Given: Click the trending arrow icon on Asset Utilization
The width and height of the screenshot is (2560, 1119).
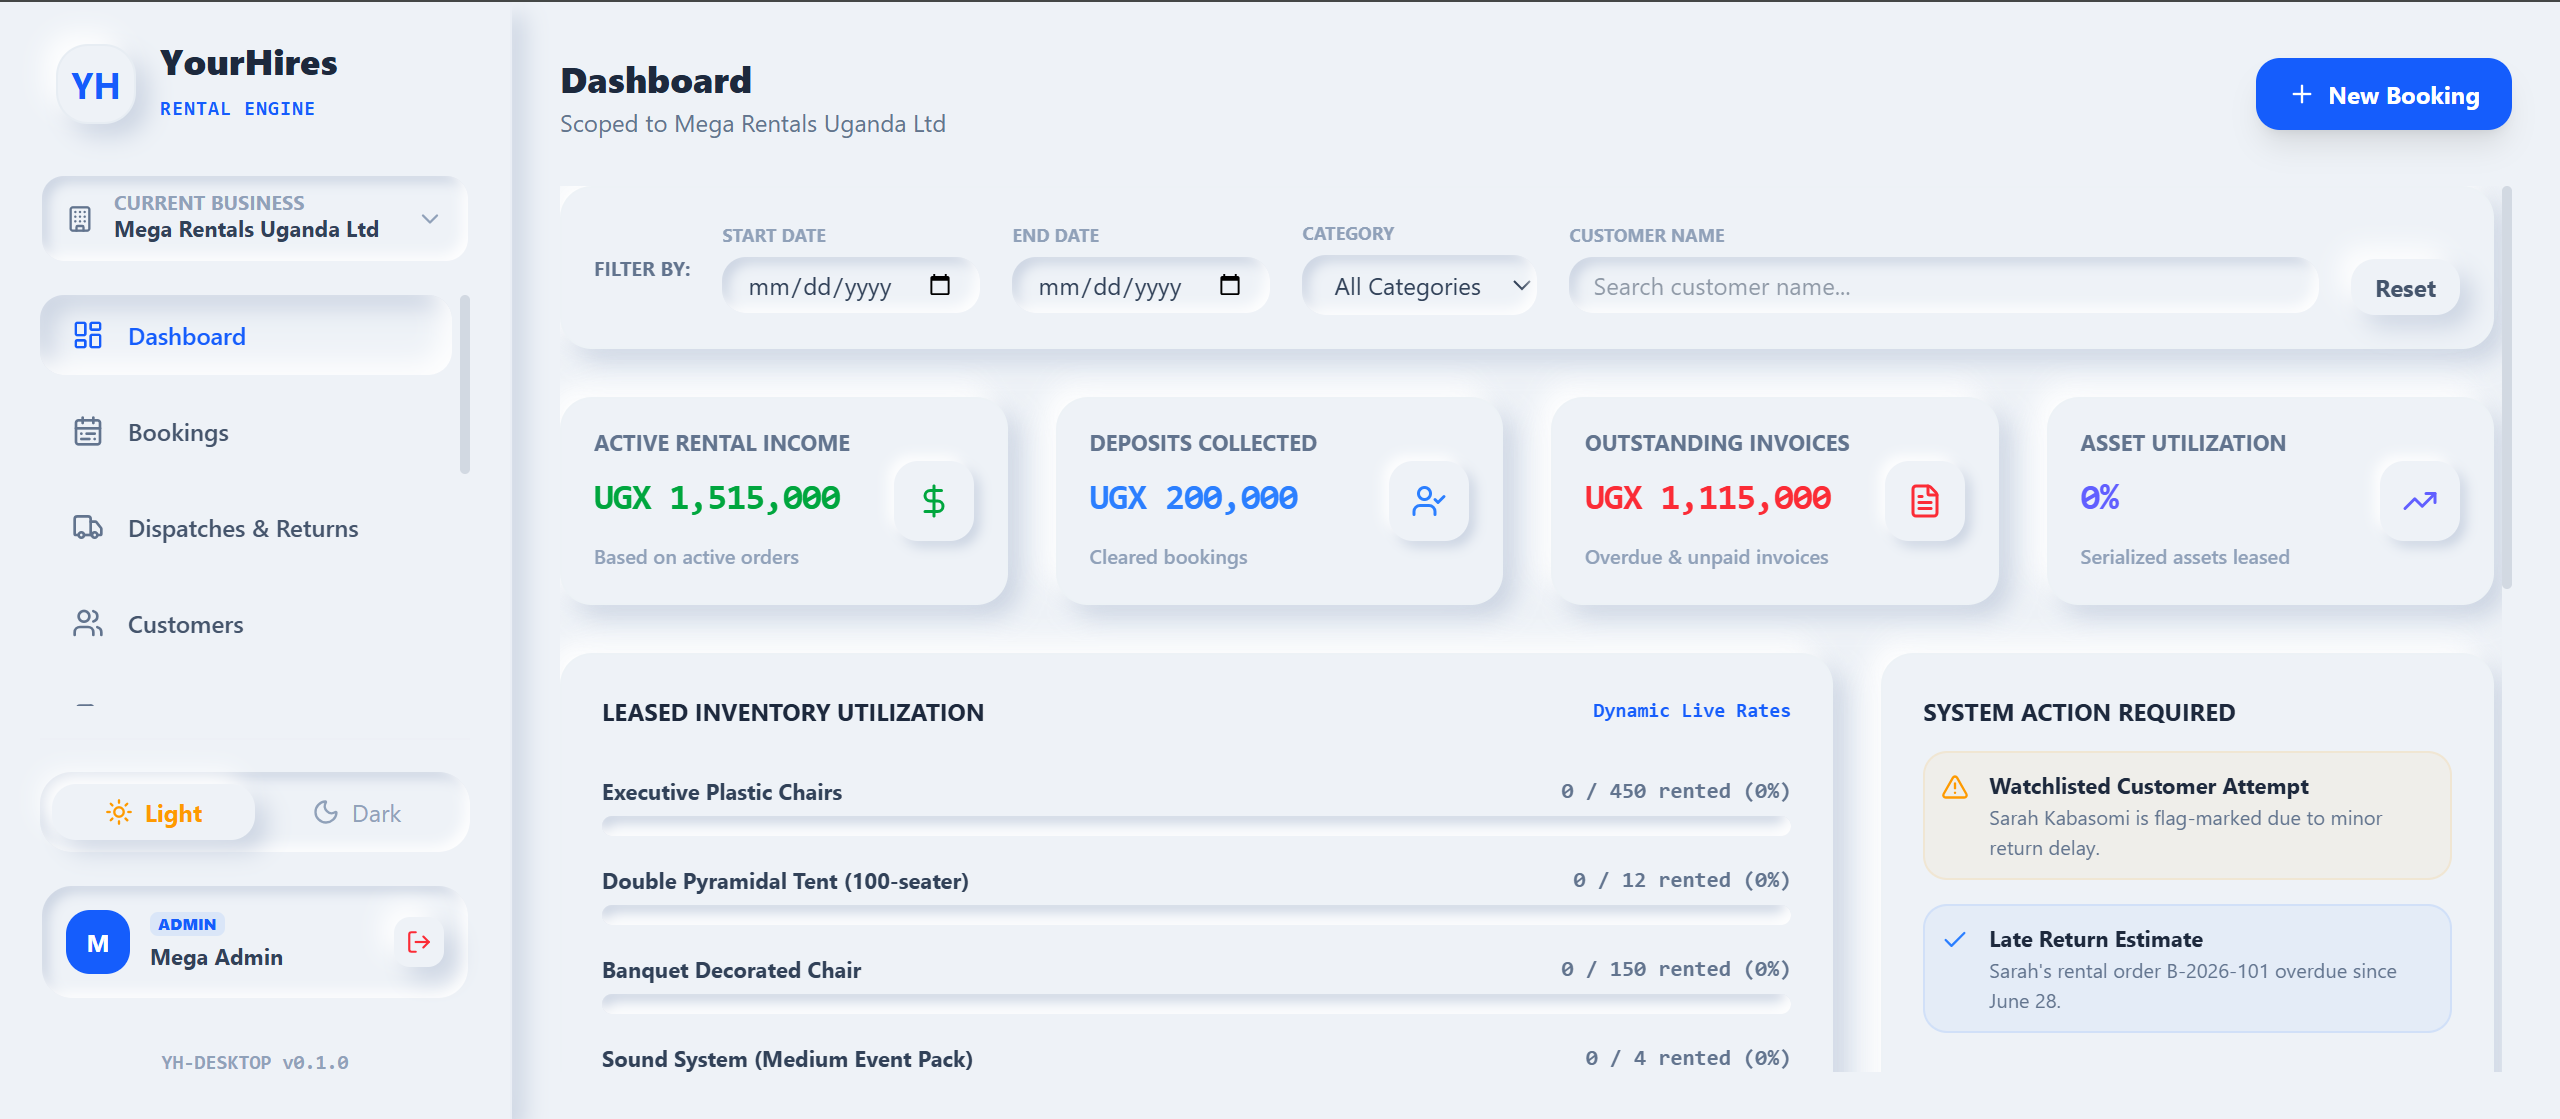Looking at the screenshot, I should tap(2420, 500).
